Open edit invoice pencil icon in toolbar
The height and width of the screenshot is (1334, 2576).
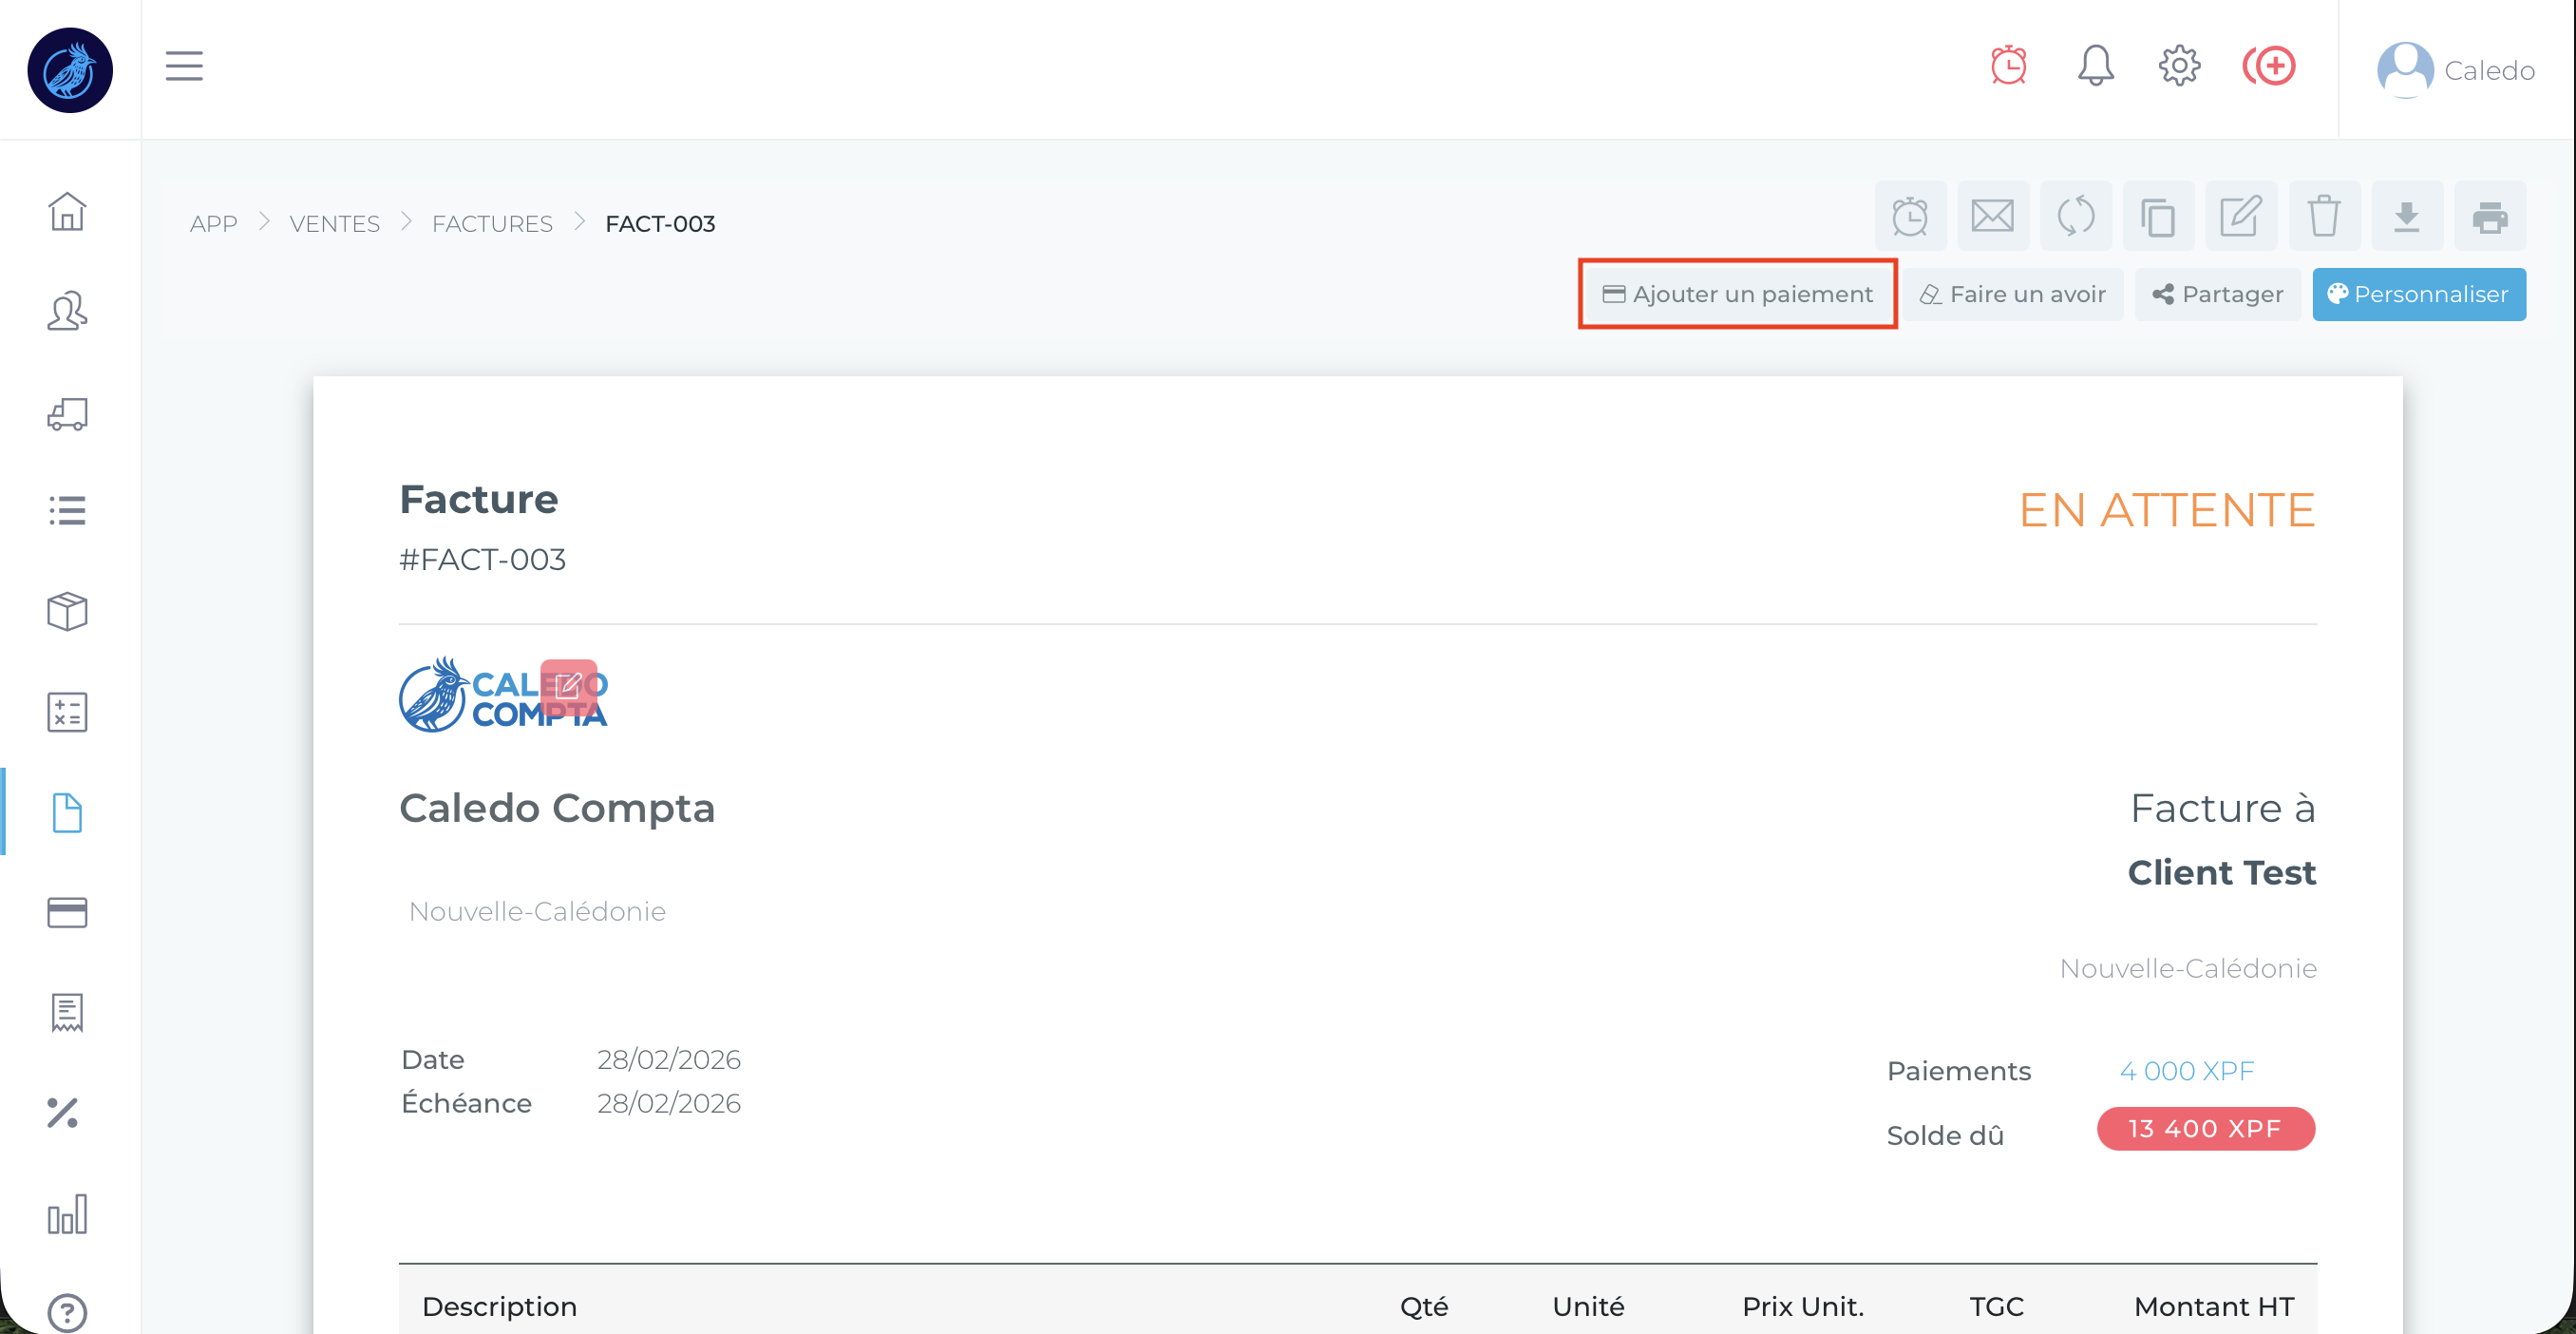pos(2240,216)
